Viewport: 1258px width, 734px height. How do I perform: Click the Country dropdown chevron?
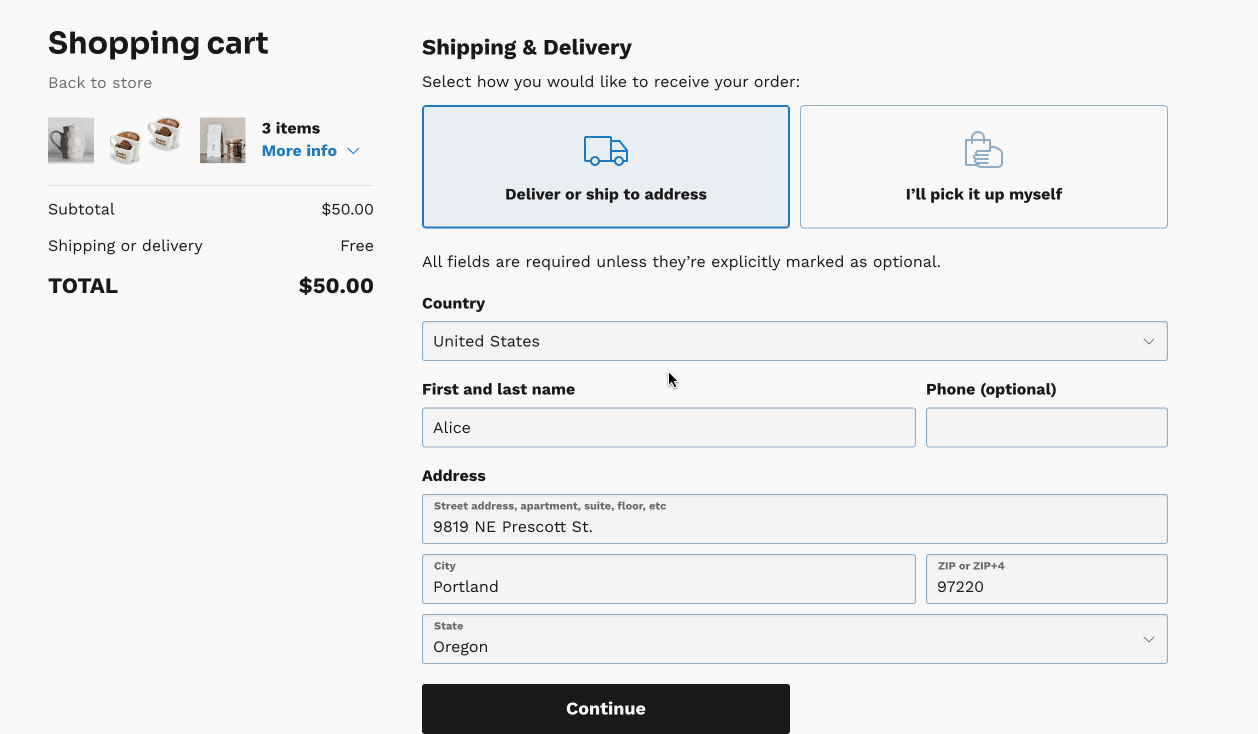(1148, 340)
